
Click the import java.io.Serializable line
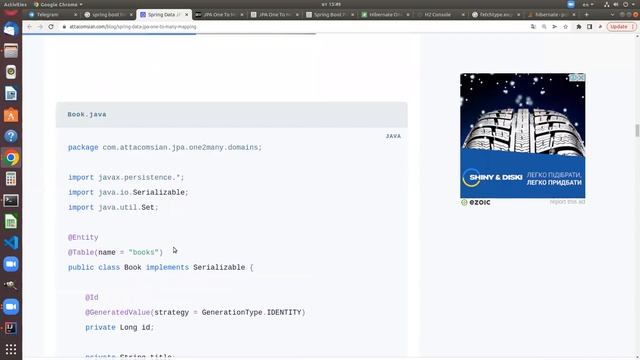(128, 192)
